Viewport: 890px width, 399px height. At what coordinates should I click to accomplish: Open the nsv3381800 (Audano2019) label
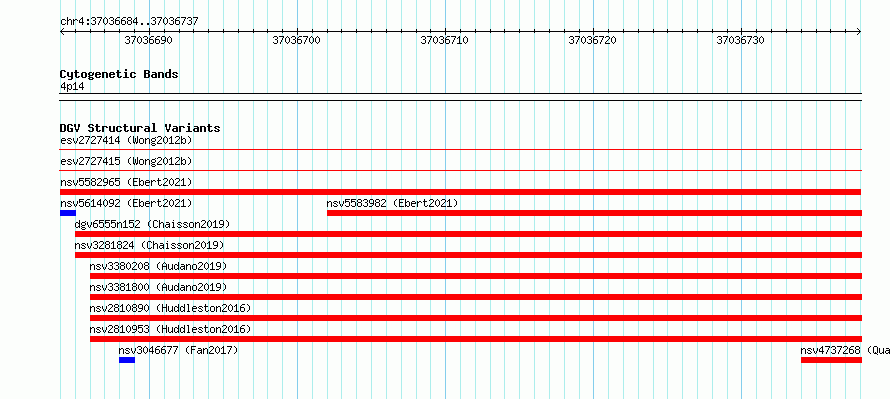[x=158, y=287]
